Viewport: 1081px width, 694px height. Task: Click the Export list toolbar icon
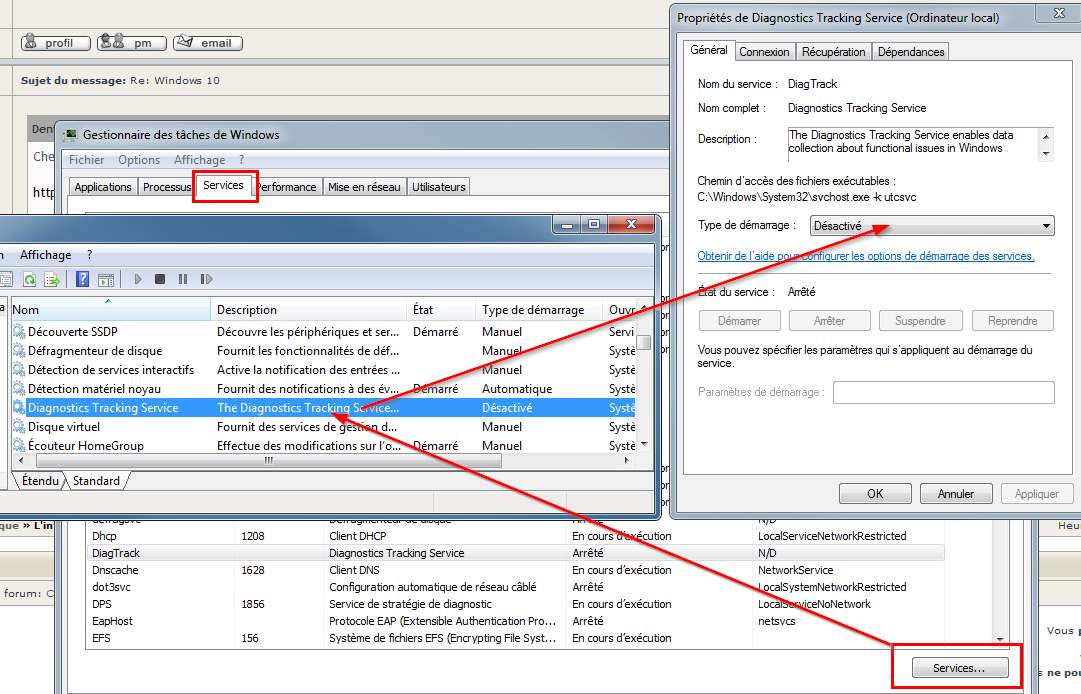coord(51,280)
